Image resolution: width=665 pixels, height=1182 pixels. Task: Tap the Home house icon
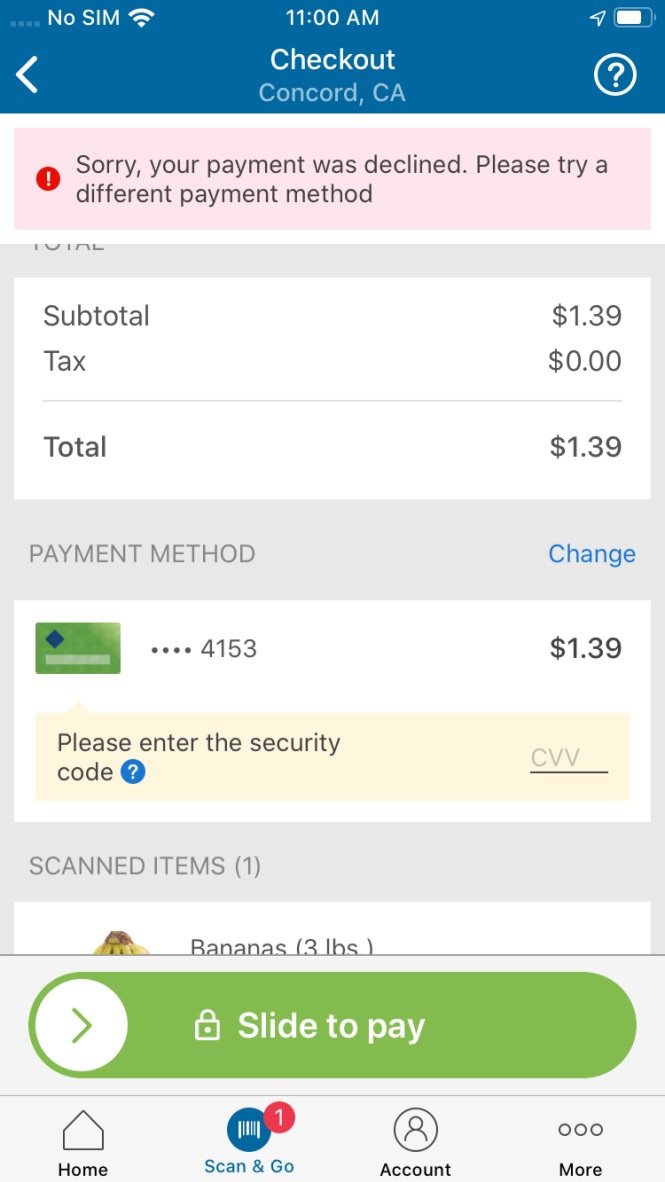(83, 1131)
